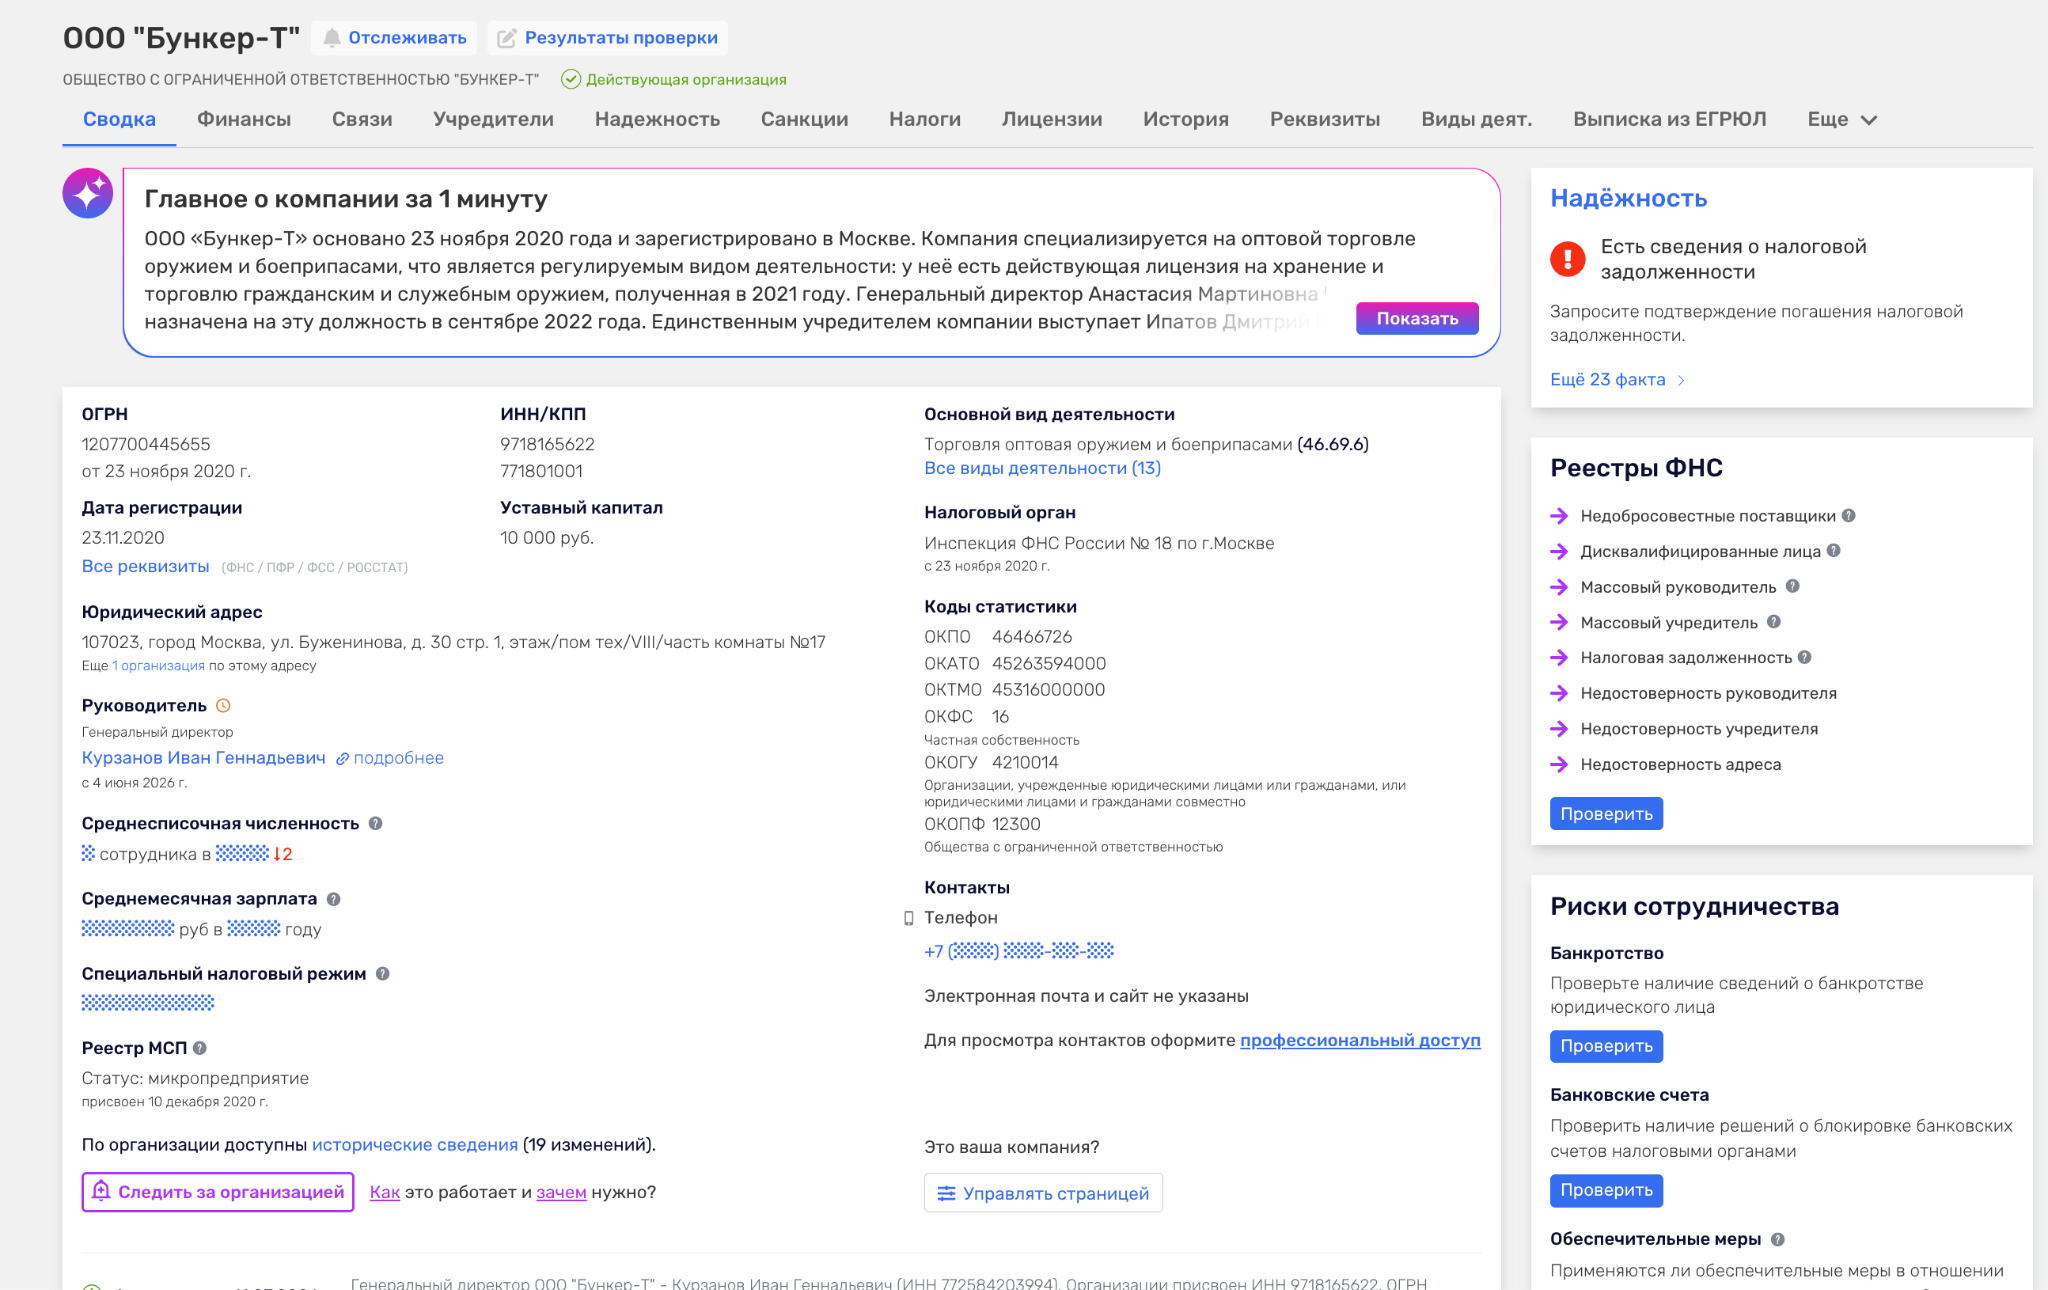Expand Ещё 23 факта reliability list
The image size is (2048, 1290).
tap(1618, 380)
